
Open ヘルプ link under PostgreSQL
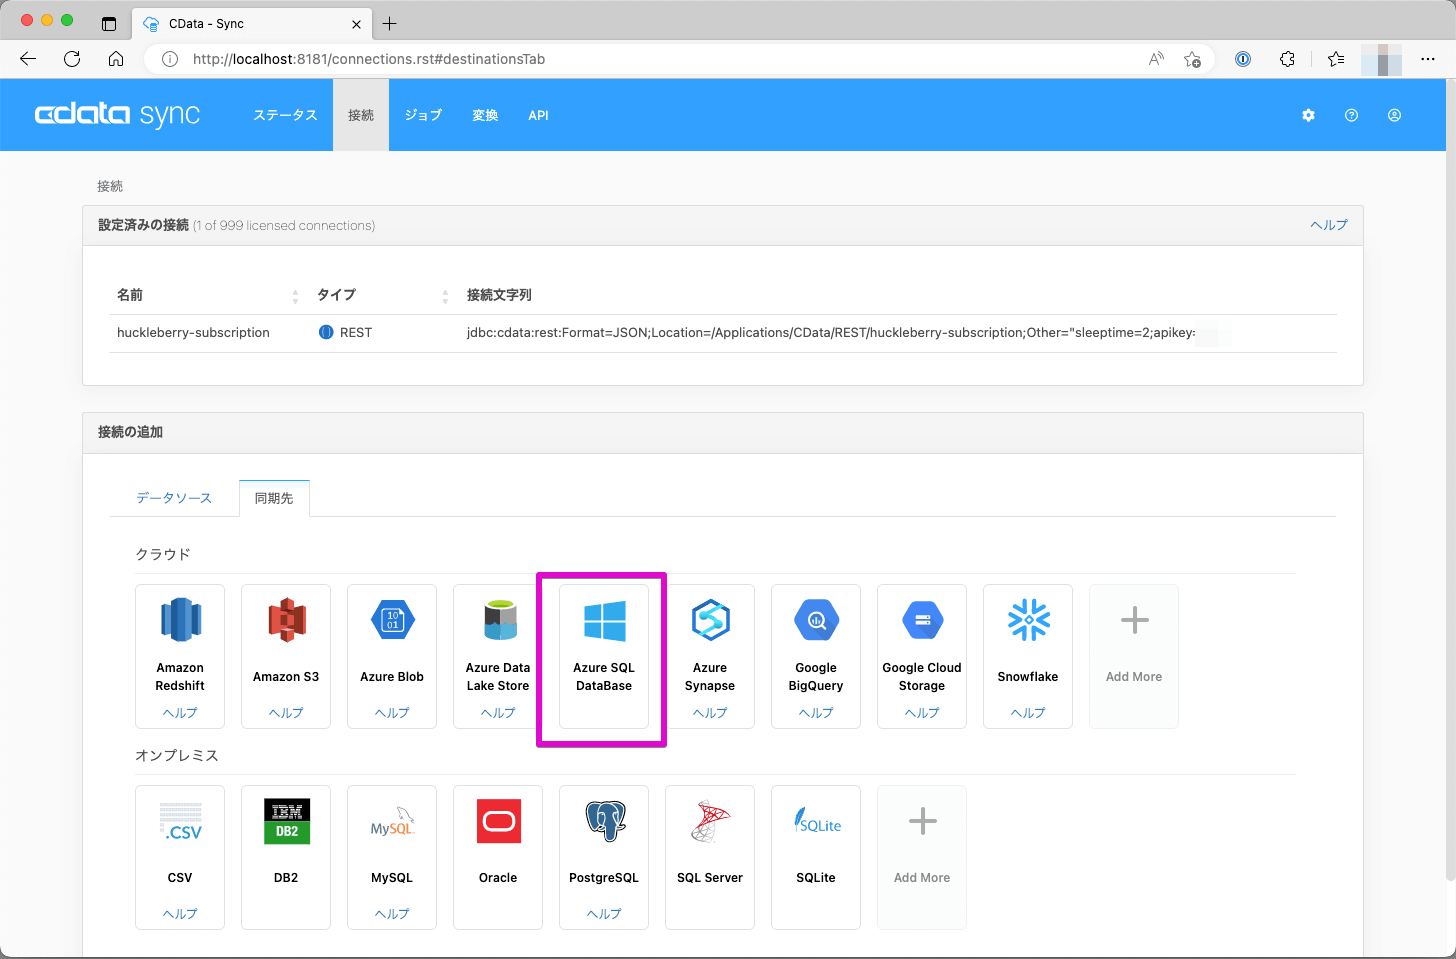click(x=604, y=914)
